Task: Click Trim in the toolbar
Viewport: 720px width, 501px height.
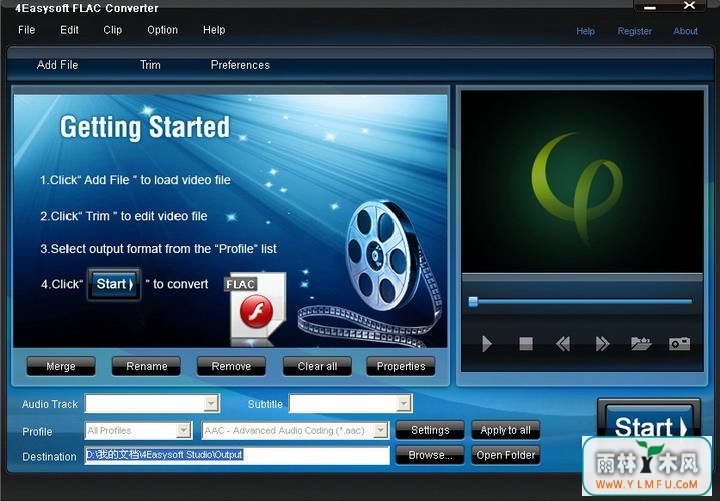Action: [x=150, y=65]
